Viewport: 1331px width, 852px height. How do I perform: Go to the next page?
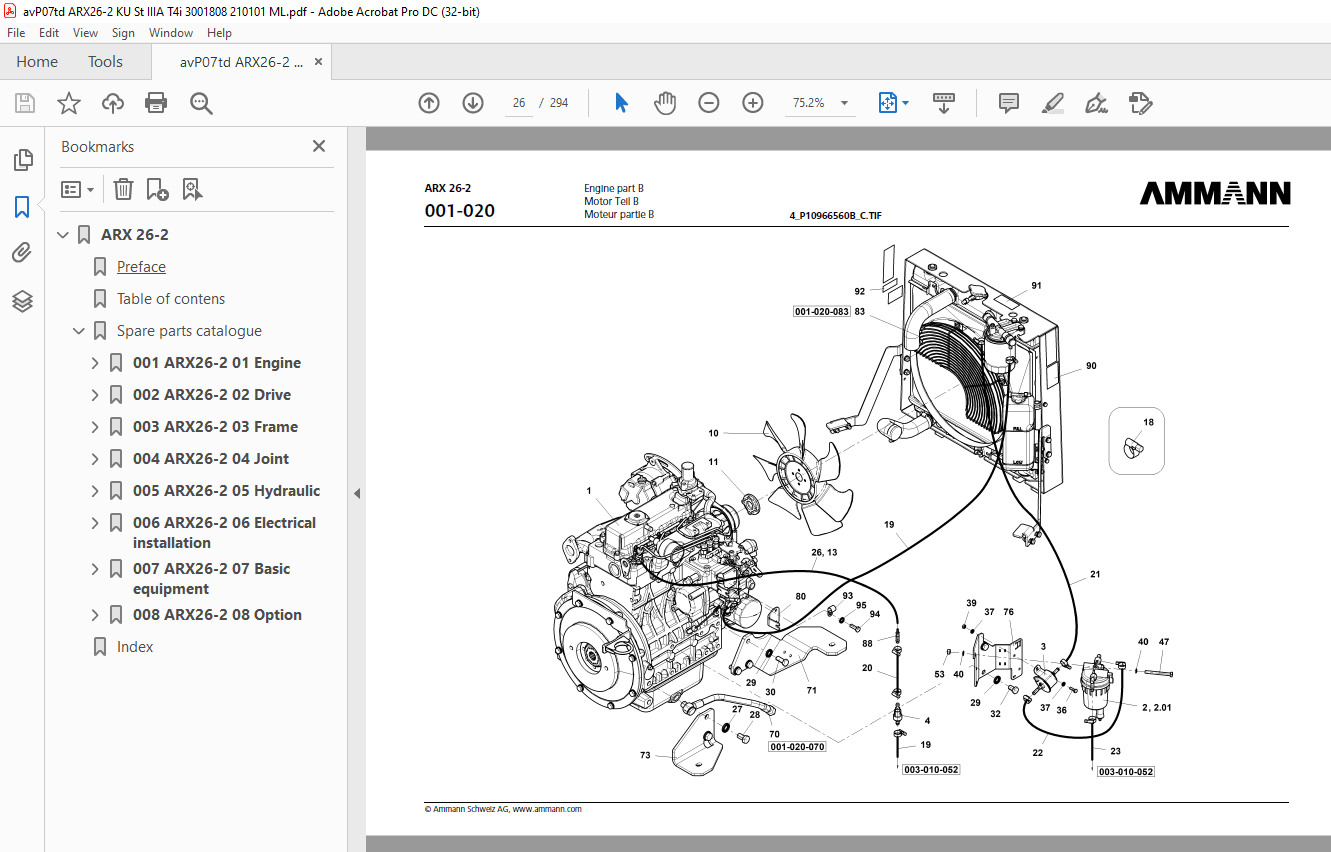coord(473,103)
